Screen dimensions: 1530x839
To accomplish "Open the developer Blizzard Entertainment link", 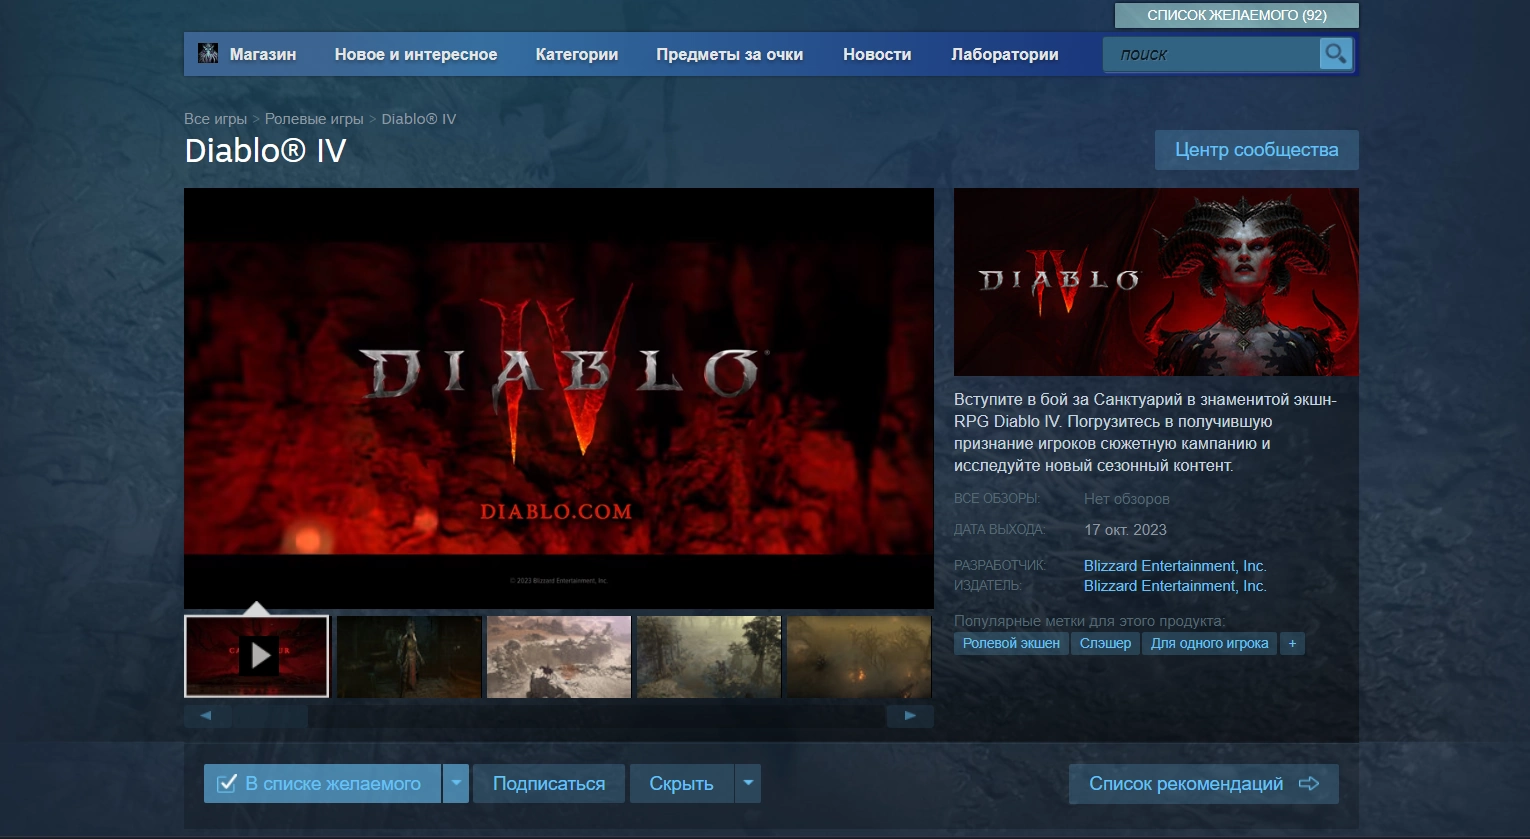I will pos(1175,566).
